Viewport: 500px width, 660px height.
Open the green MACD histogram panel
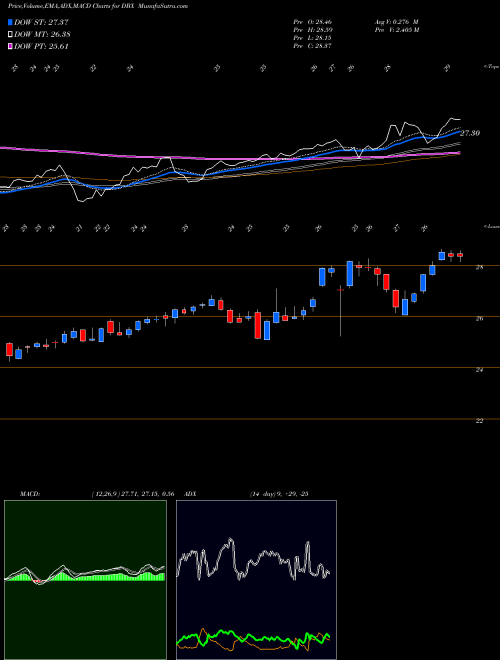[85, 580]
